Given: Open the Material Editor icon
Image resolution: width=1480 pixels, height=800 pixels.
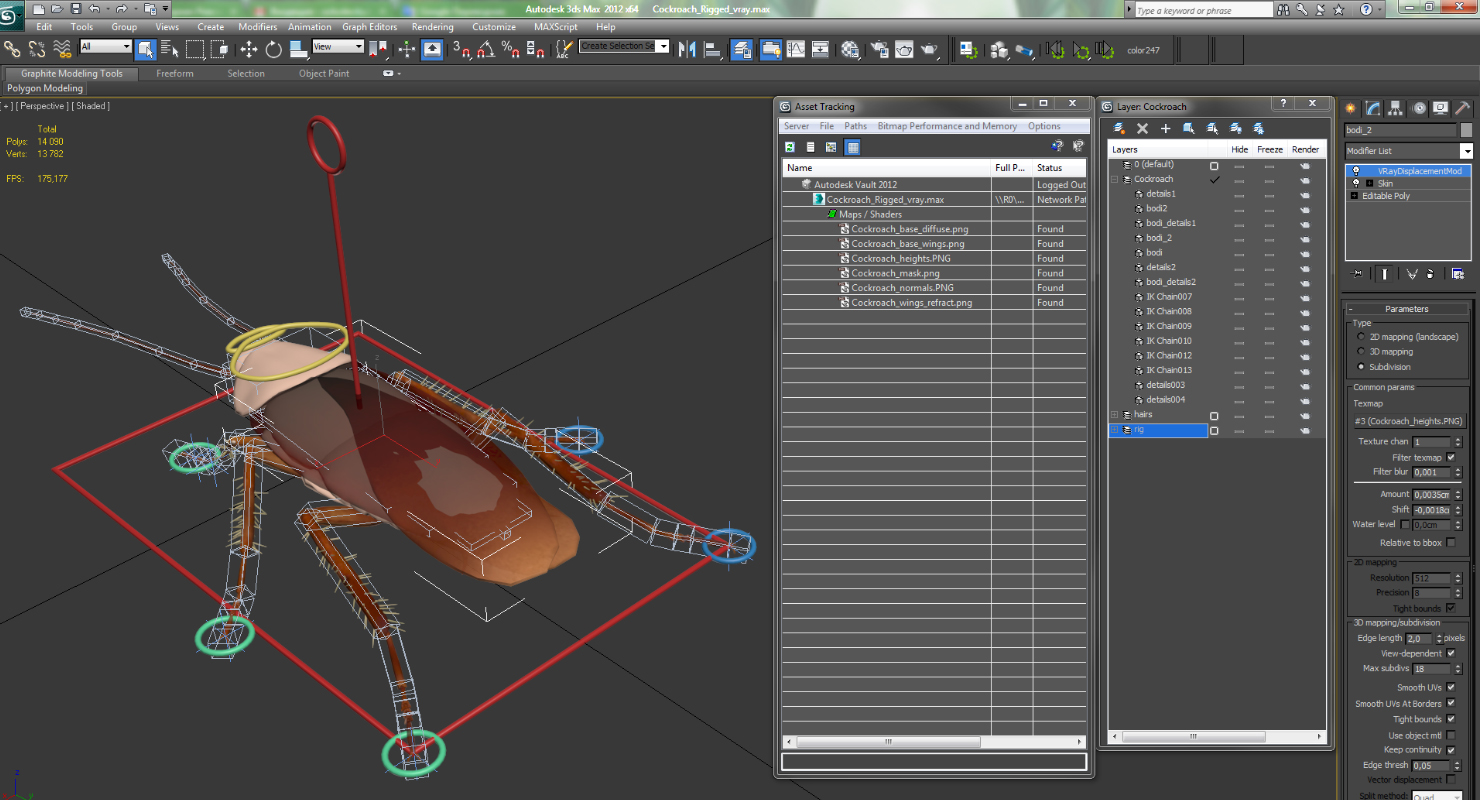Looking at the screenshot, I should click(850, 48).
